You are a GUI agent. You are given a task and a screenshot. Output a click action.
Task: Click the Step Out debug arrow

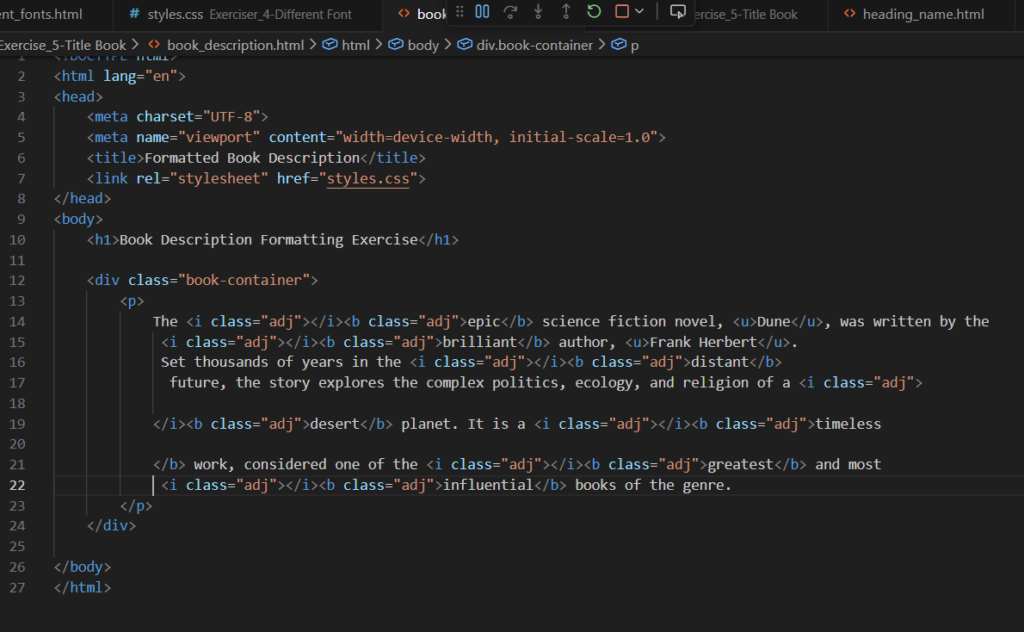(x=566, y=12)
